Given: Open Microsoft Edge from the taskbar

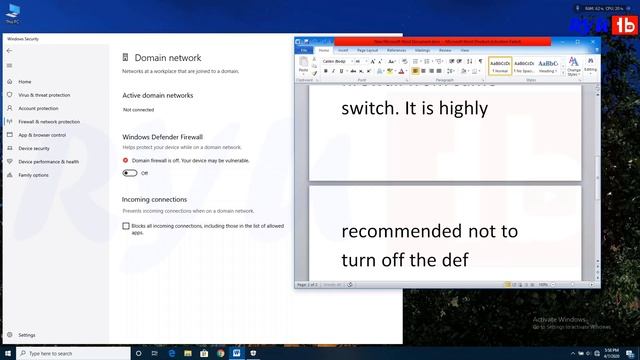Looking at the screenshot, I should tap(171, 353).
